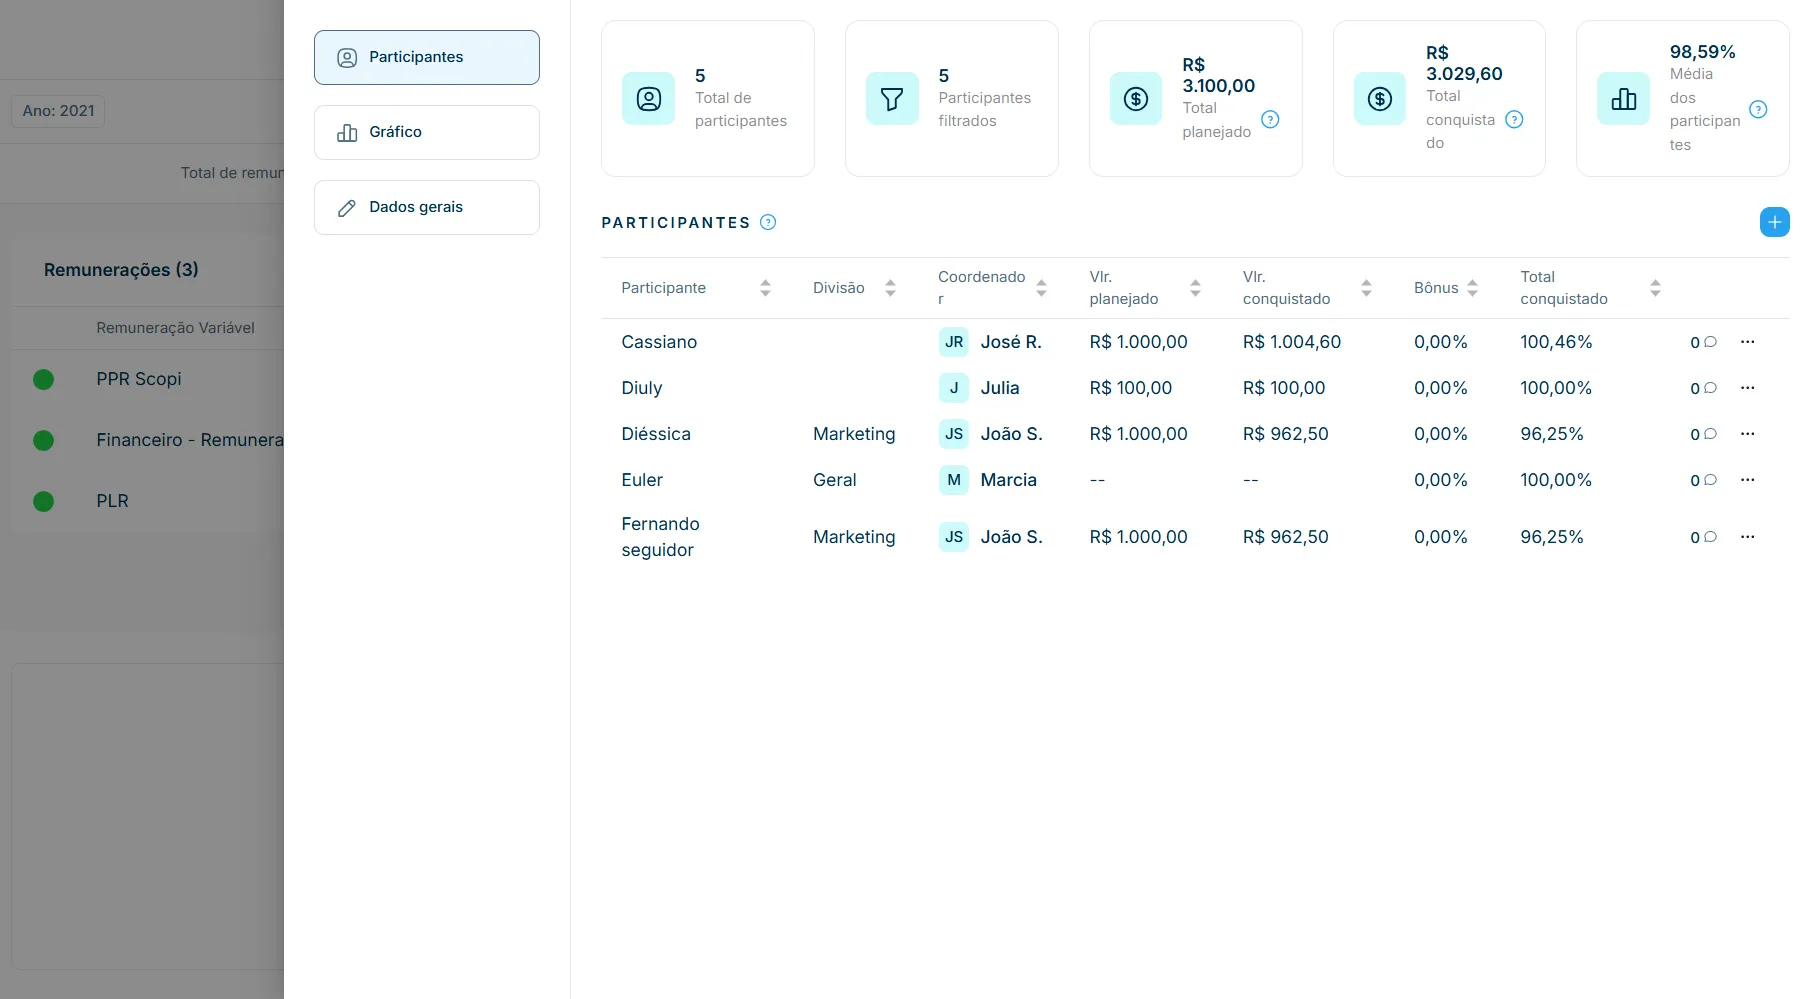
Task: Open the Média dos participantes help icon
Action: (1758, 109)
